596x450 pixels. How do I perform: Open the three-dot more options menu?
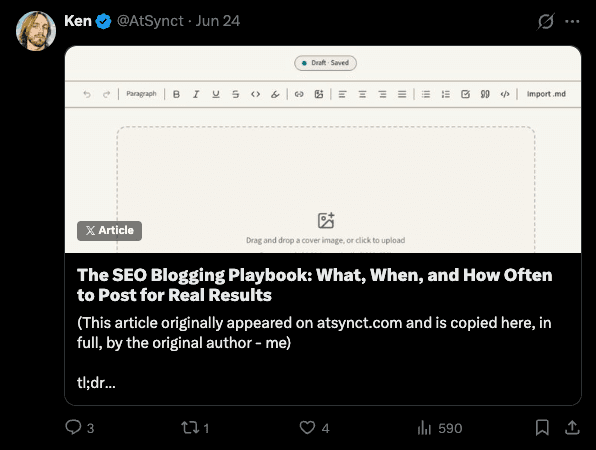click(x=572, y=22)
